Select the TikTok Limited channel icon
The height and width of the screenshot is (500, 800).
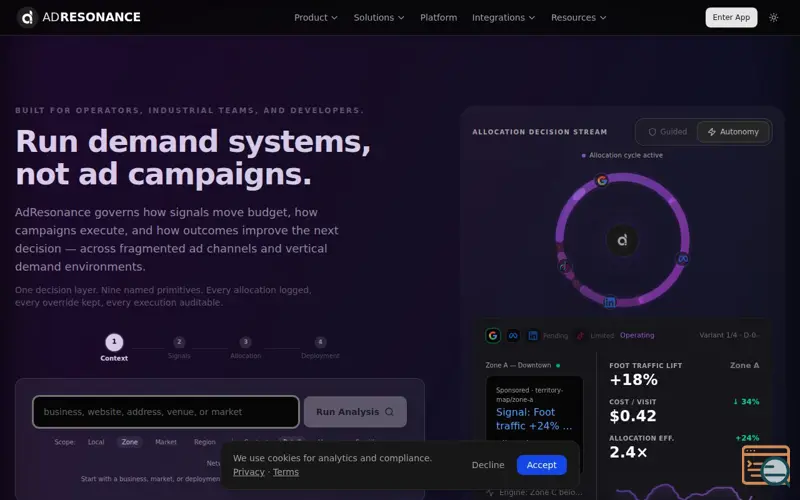tap(580, 335)
